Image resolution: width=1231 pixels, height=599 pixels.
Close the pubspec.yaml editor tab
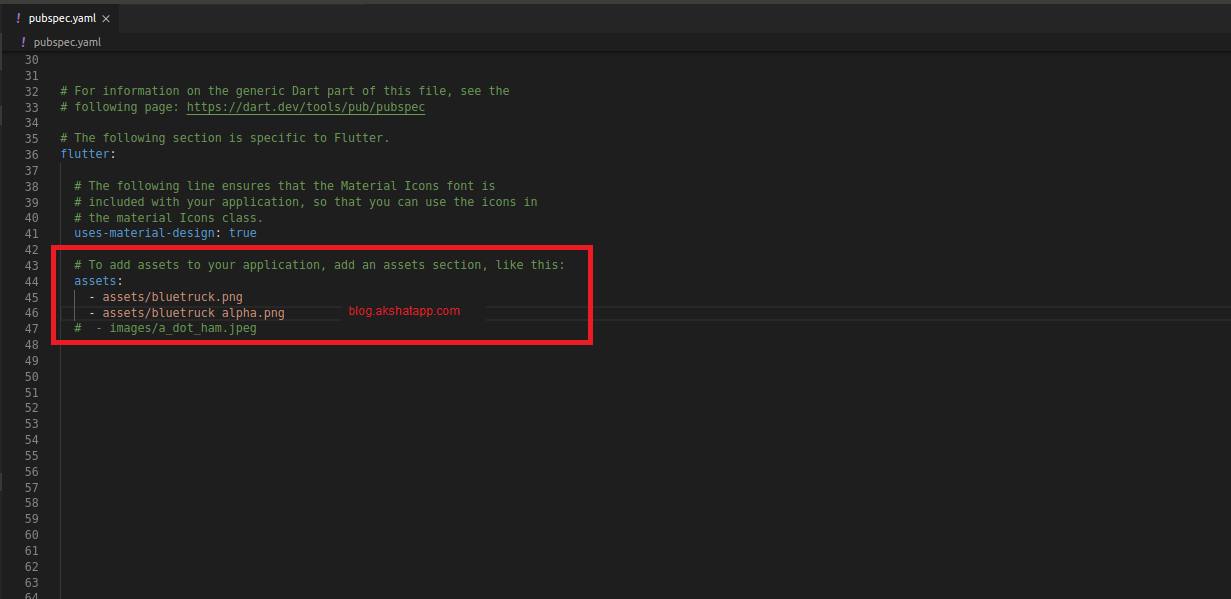point(106,18)
